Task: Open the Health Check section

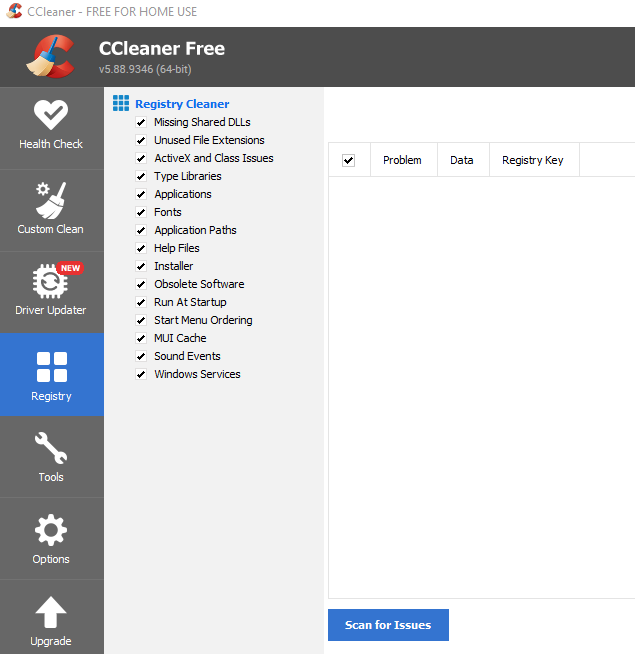Action: point(51,127)
